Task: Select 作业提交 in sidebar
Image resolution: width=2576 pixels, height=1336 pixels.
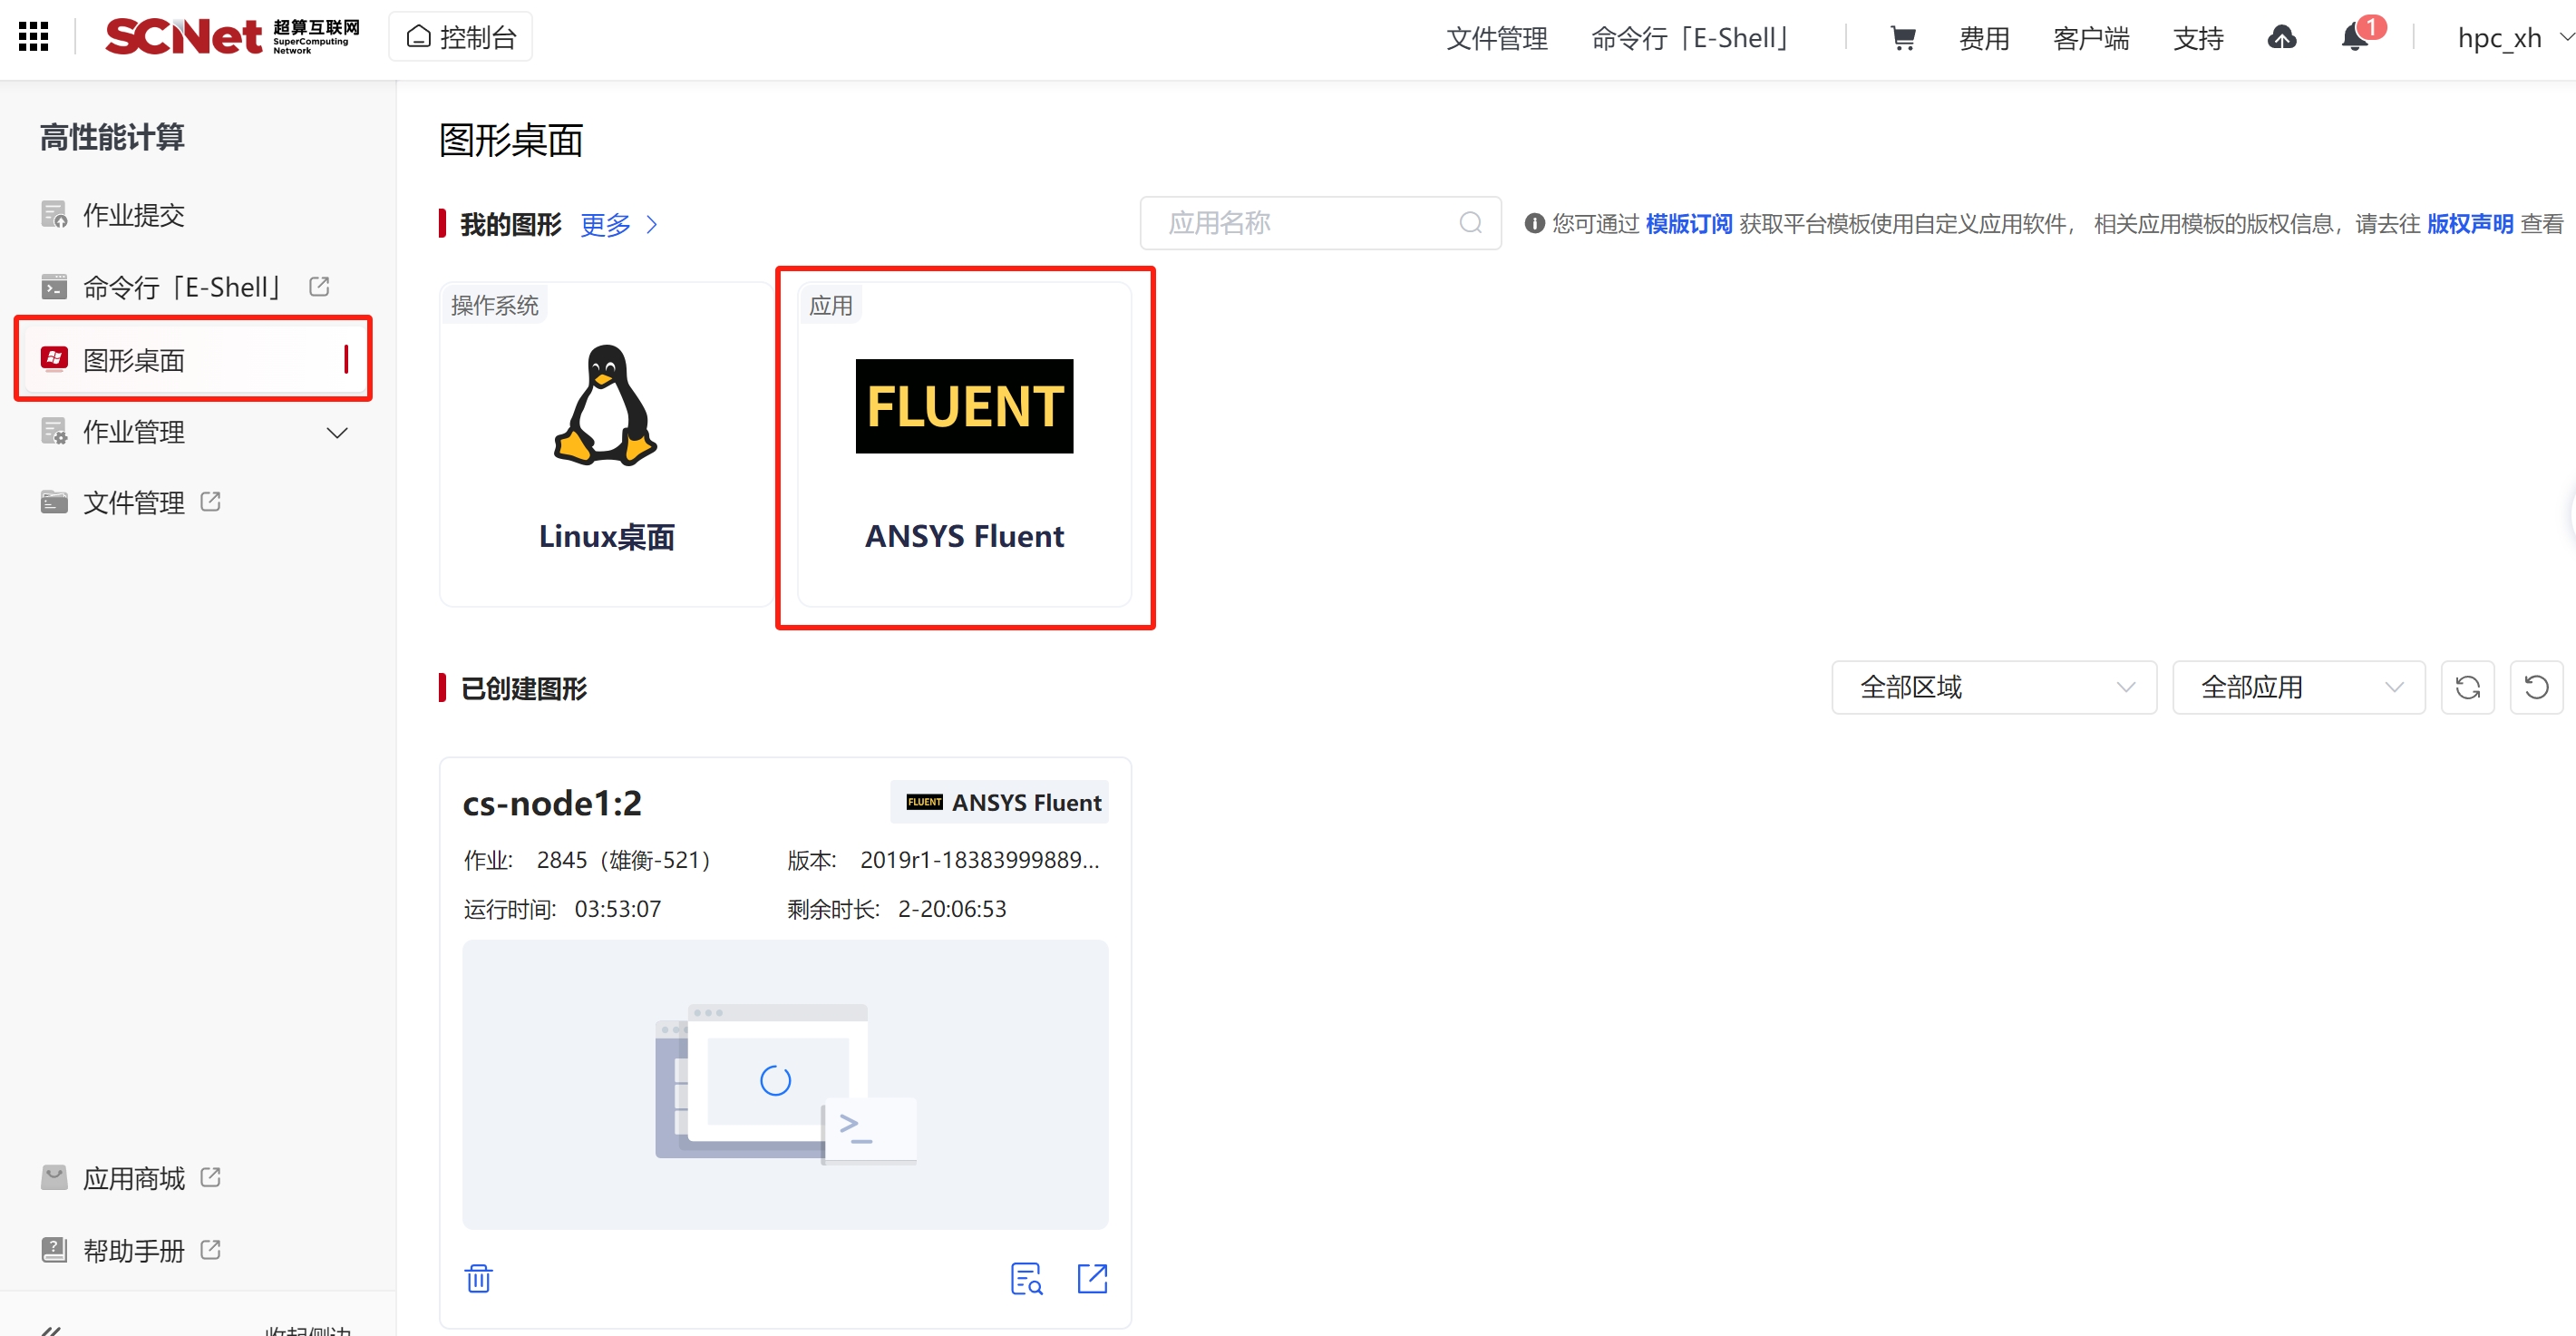Action: click(133, 214)
